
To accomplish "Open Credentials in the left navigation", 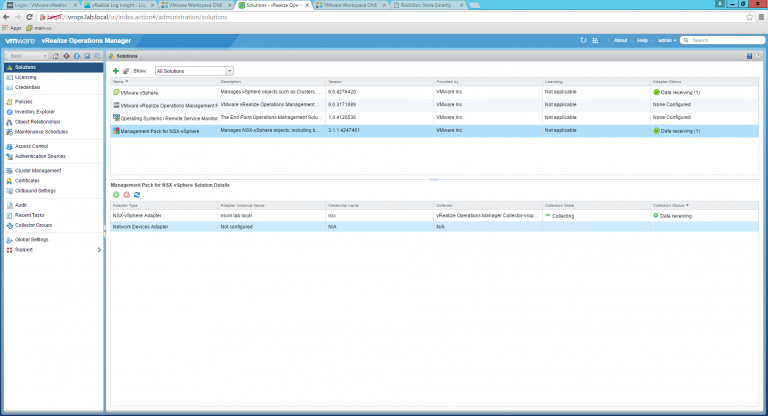I will (27, 87).
